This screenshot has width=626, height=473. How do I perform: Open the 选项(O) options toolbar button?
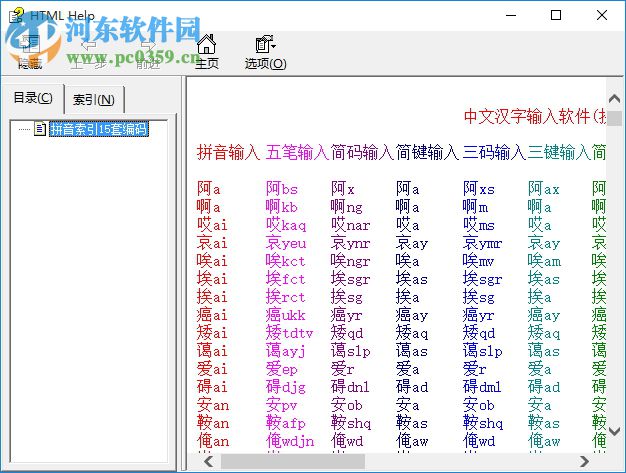pos(265,52)
